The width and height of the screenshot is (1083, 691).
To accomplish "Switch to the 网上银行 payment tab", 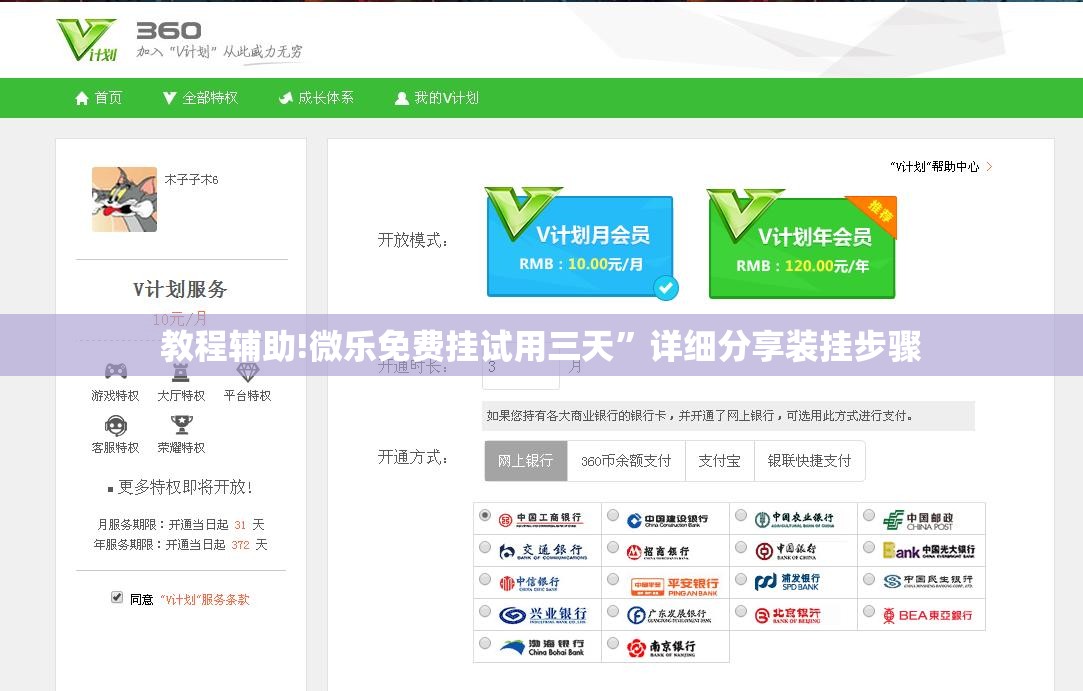I will [x=526, y=461].
